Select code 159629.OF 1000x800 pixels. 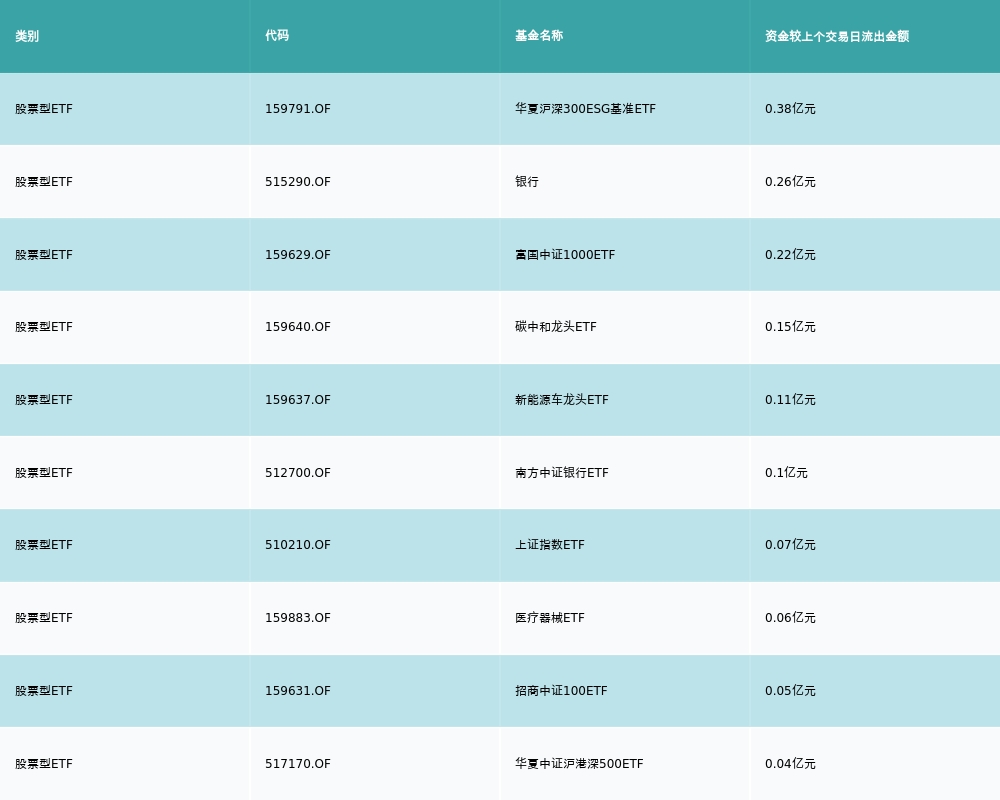(298, 255)
